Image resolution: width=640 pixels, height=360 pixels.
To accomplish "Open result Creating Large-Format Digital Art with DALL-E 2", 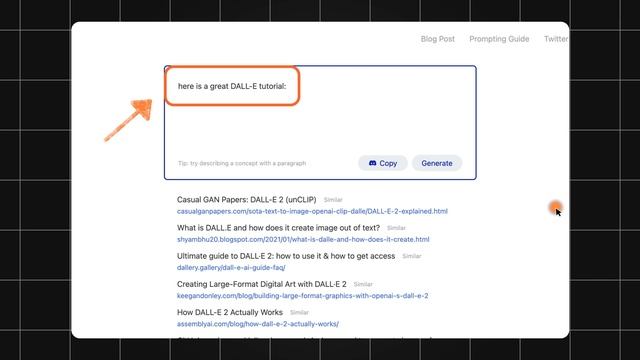I will (262, 284).
